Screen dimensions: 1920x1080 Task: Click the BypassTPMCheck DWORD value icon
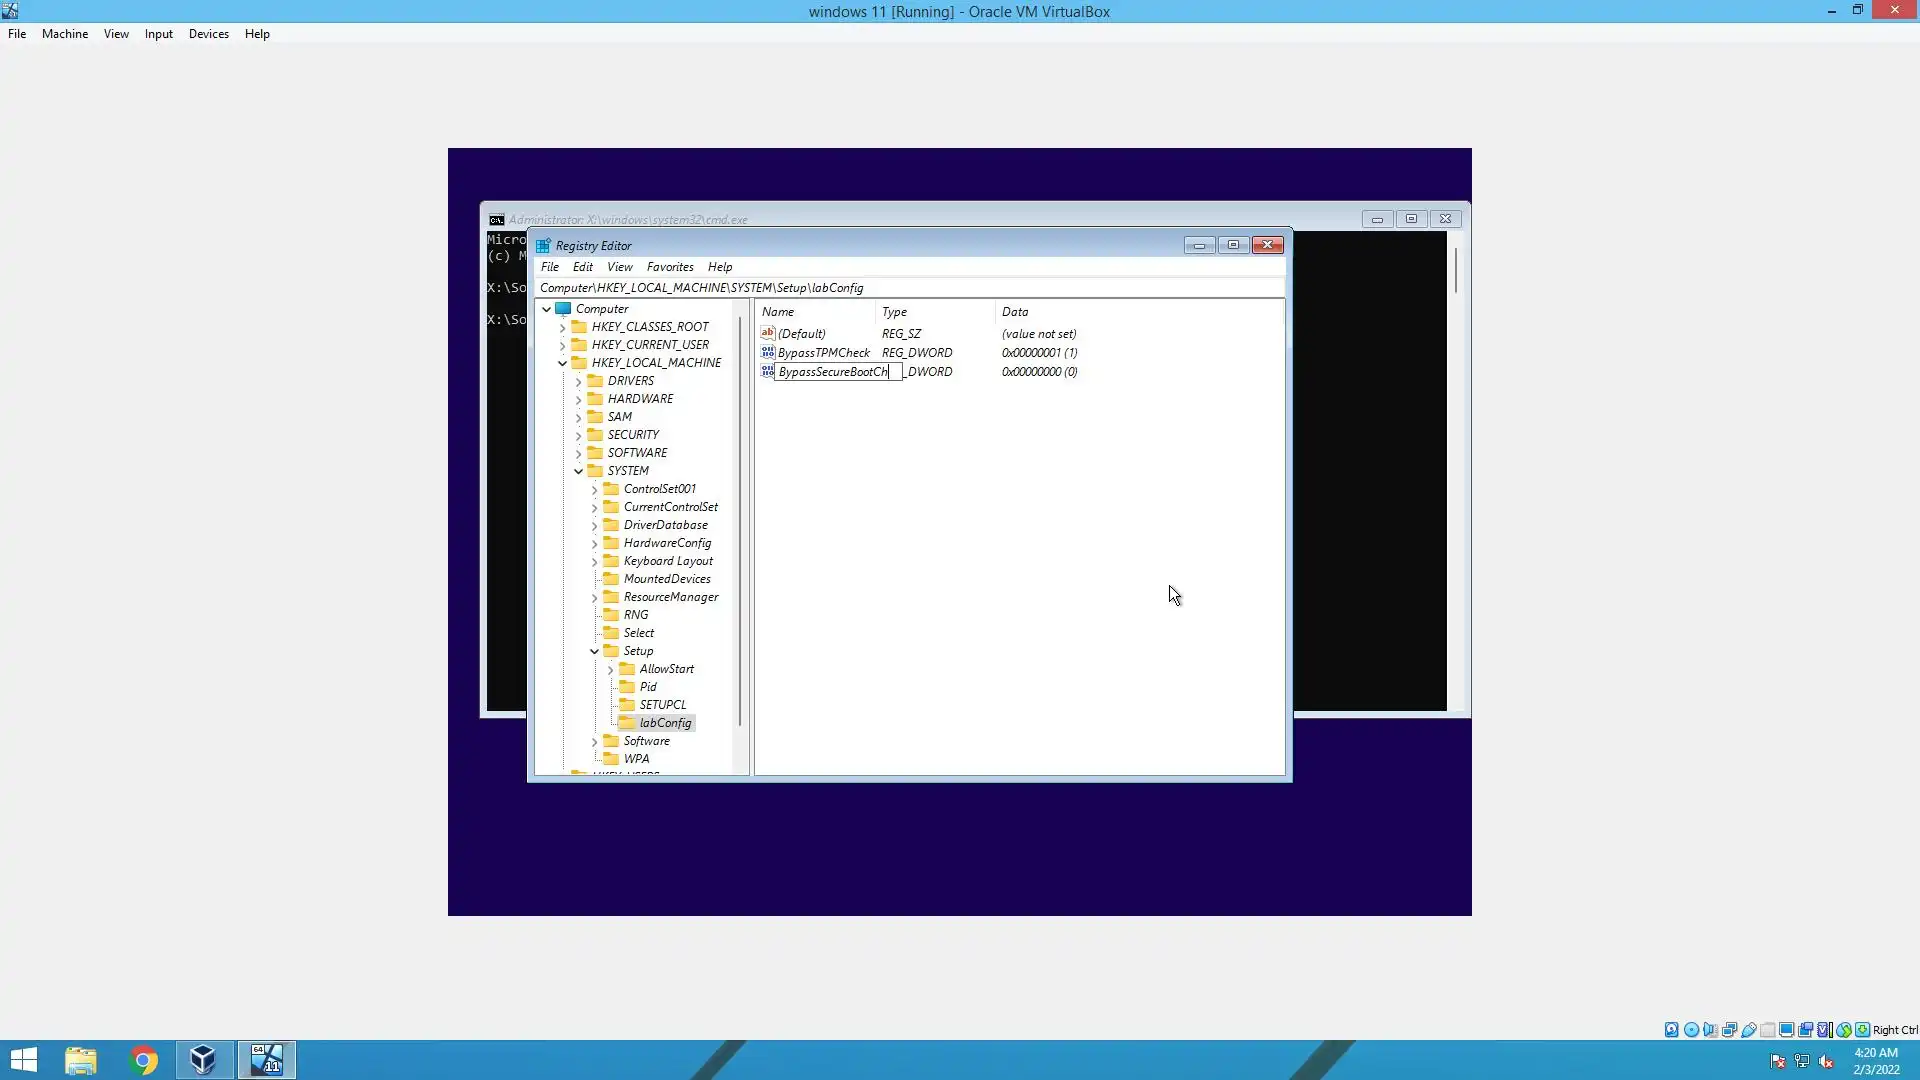(x=767, y=352)
